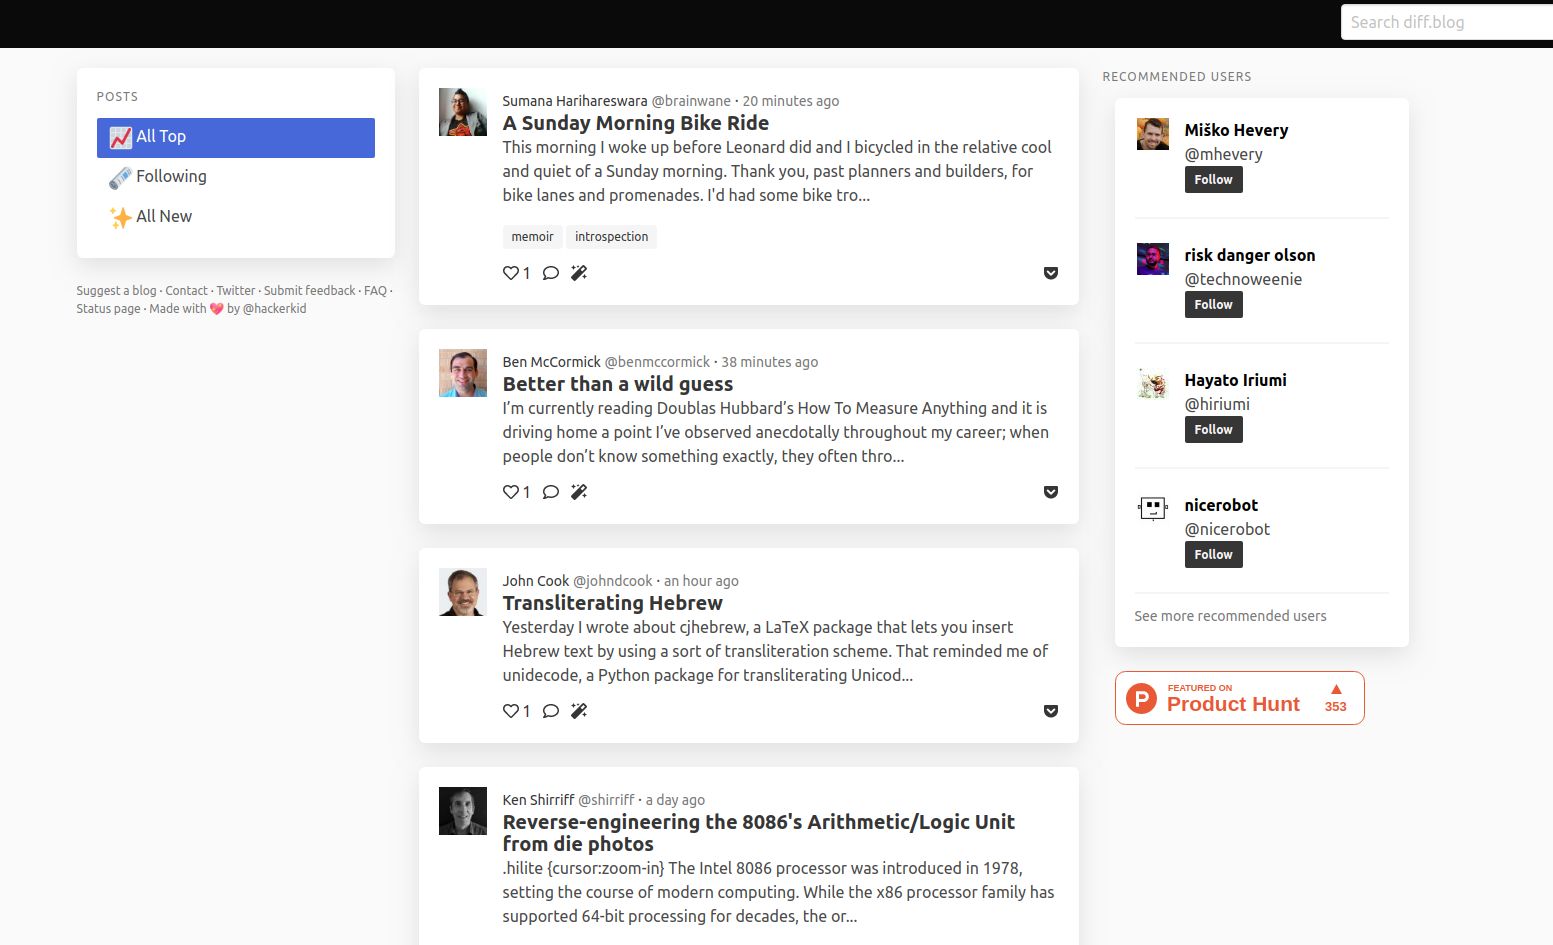
Task: Switch to the All New feed
Action: (164, 216)
